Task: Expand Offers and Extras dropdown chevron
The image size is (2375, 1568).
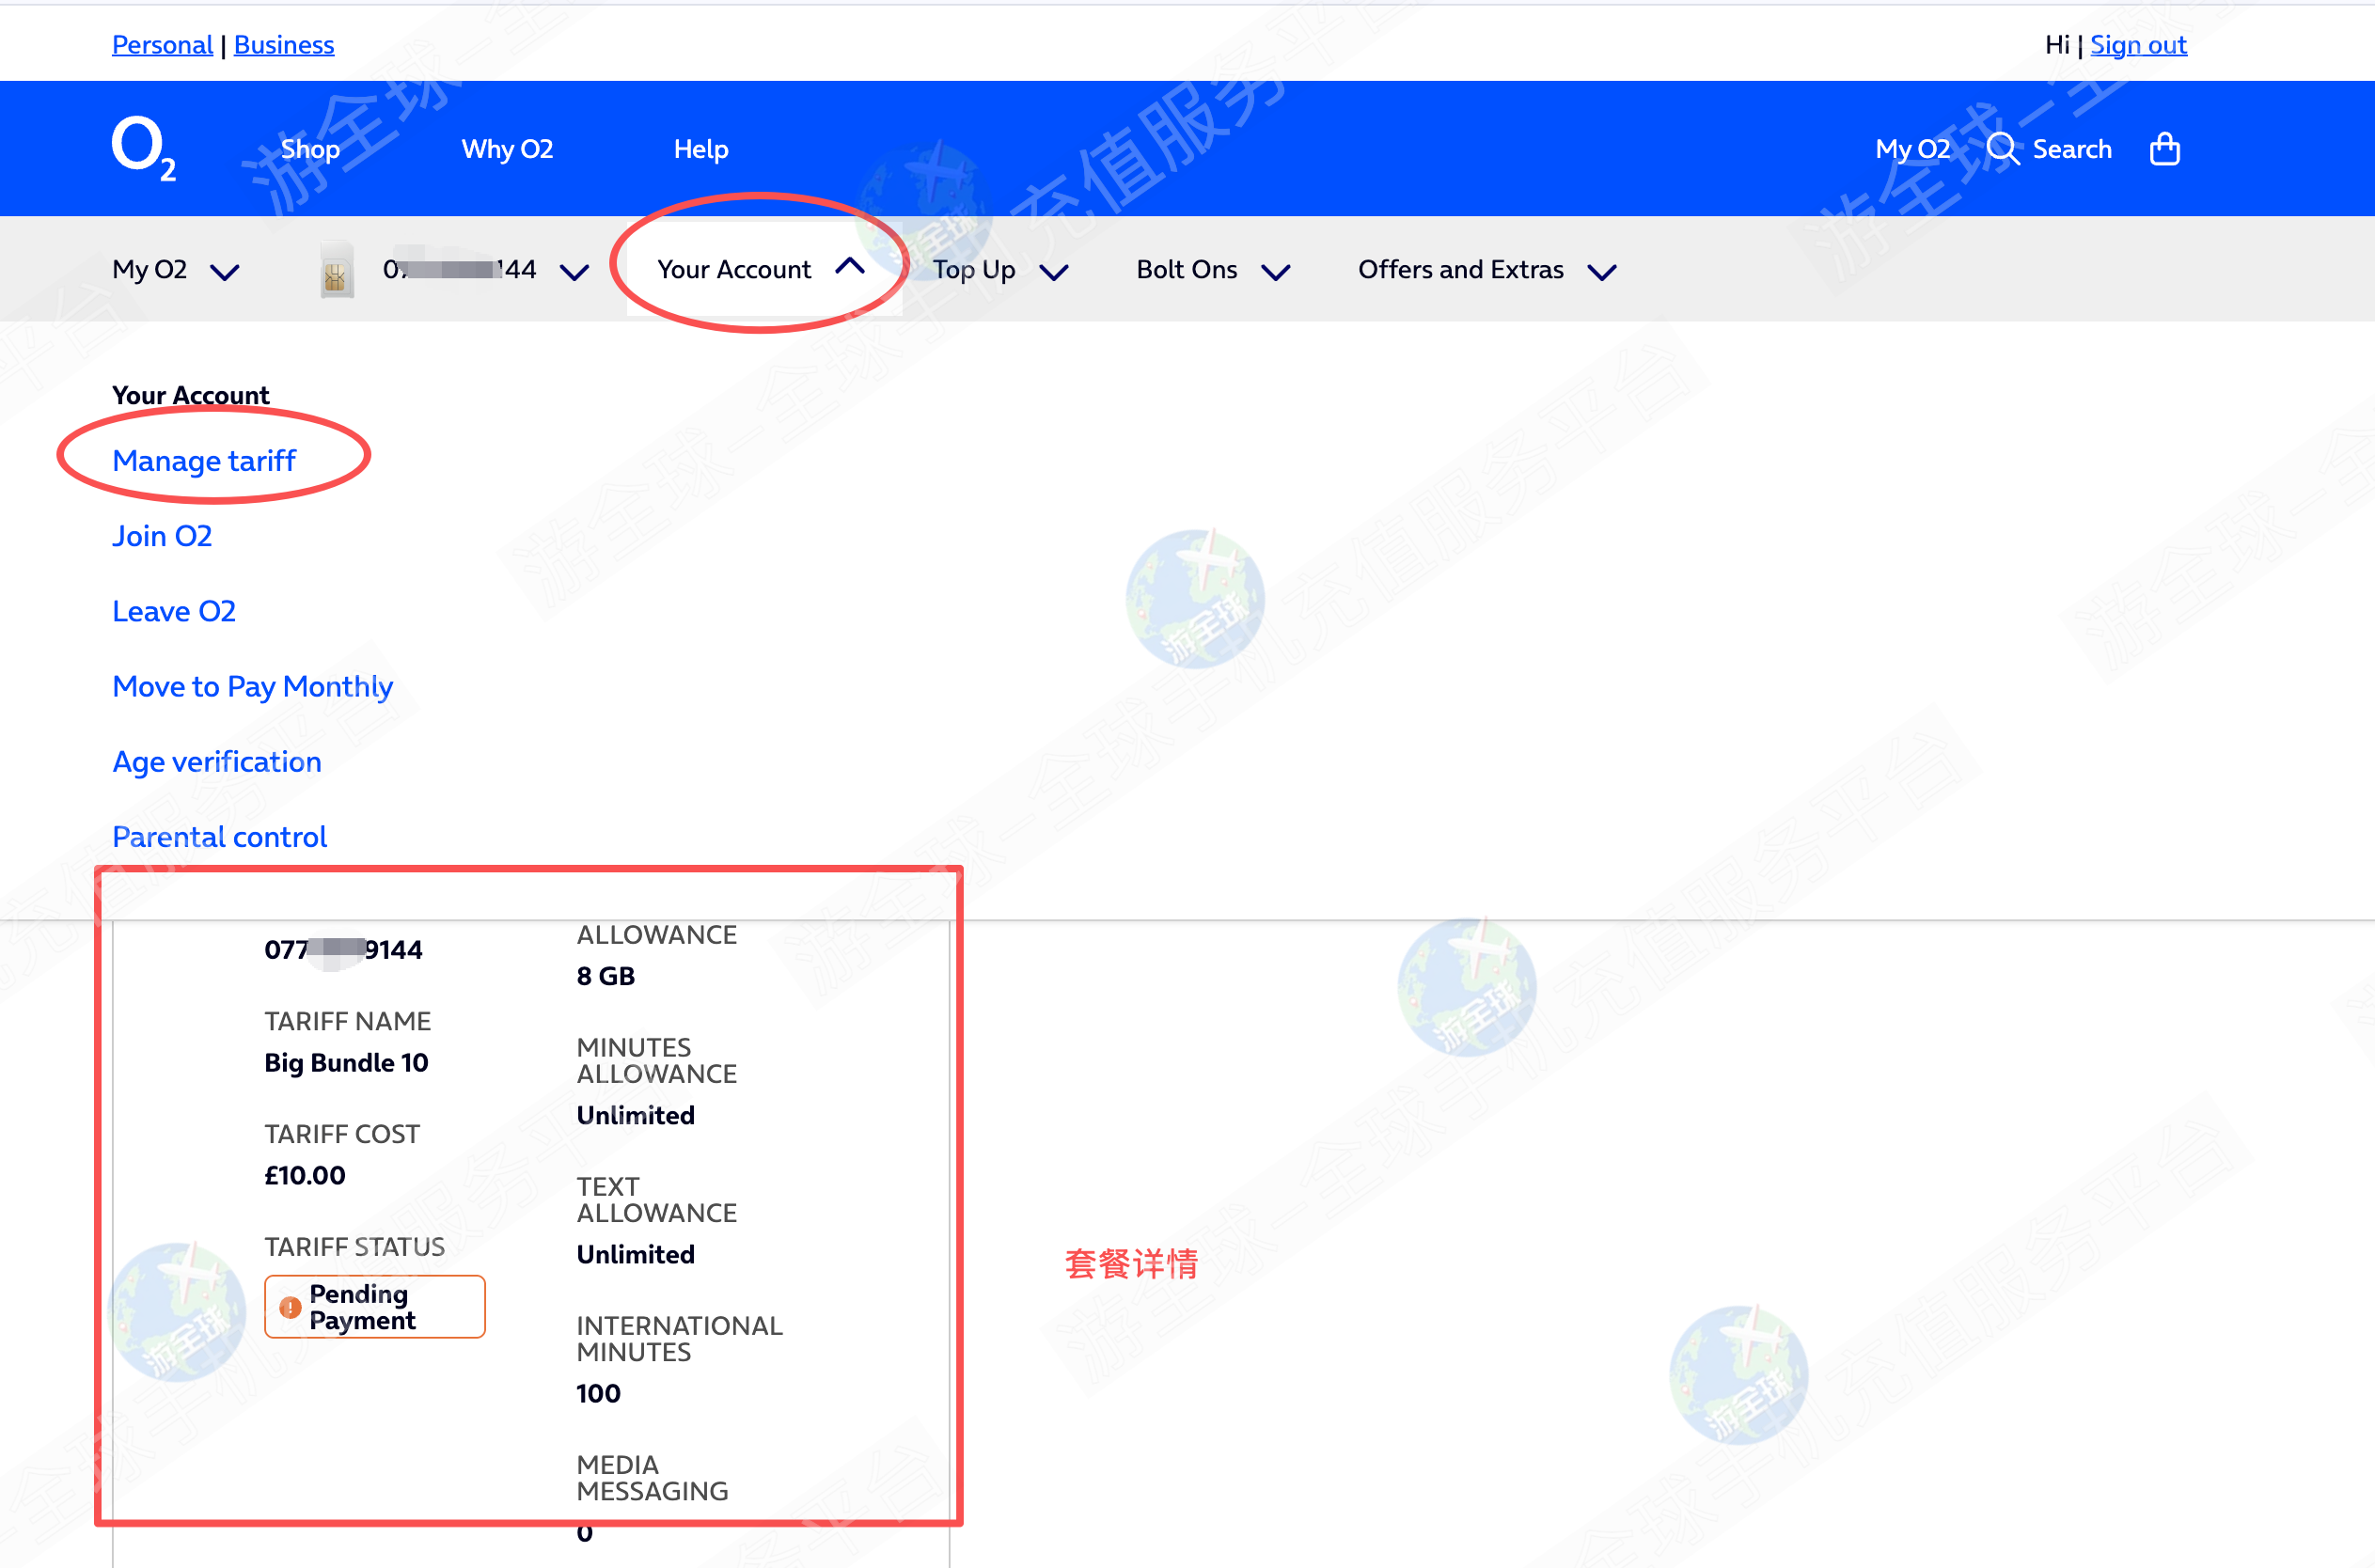Action: coord(1602,272)
